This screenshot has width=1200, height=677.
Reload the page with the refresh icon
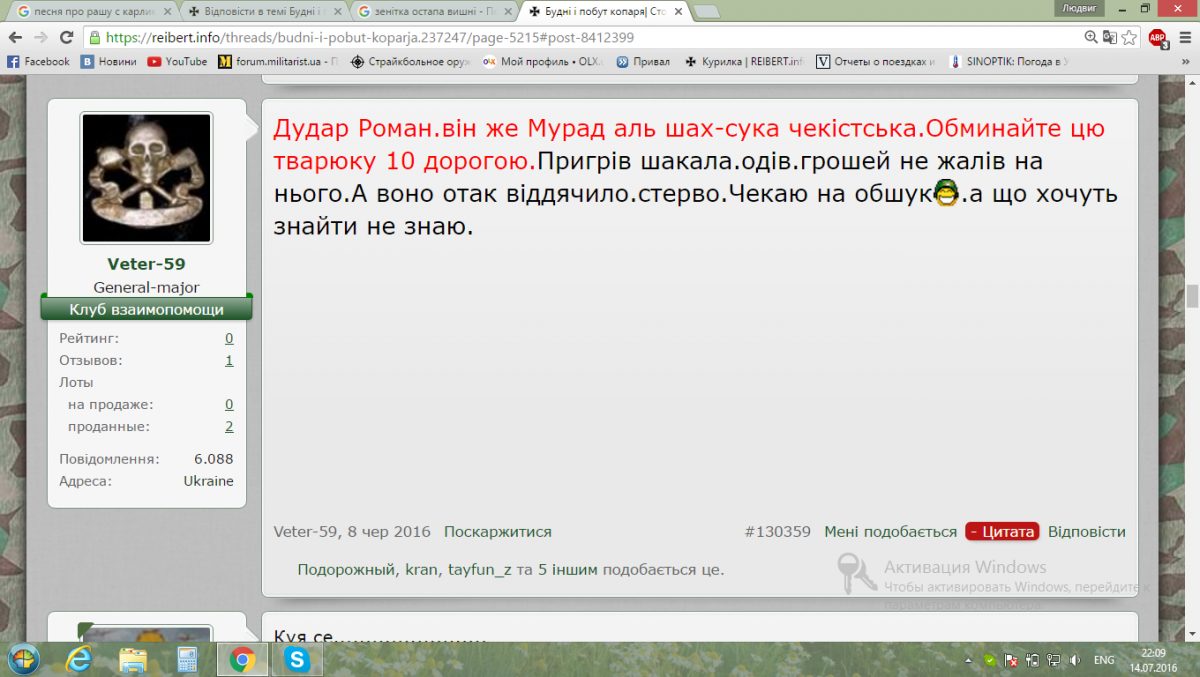tap(67, 37)
